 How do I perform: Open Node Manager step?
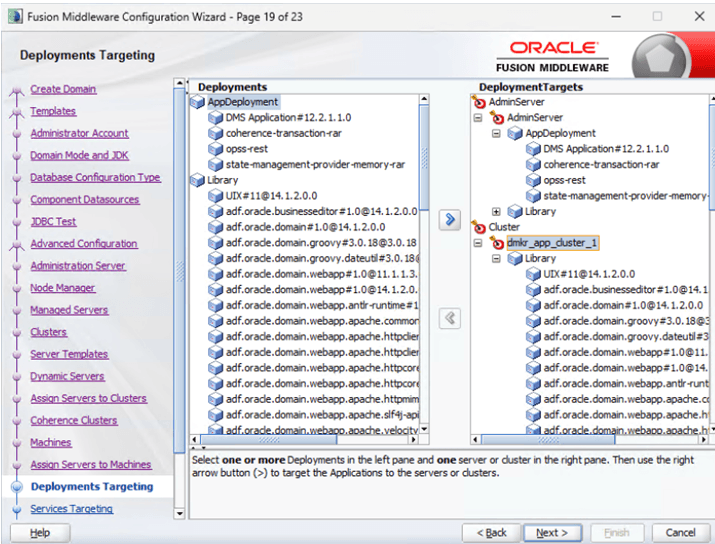click(62, 288)
